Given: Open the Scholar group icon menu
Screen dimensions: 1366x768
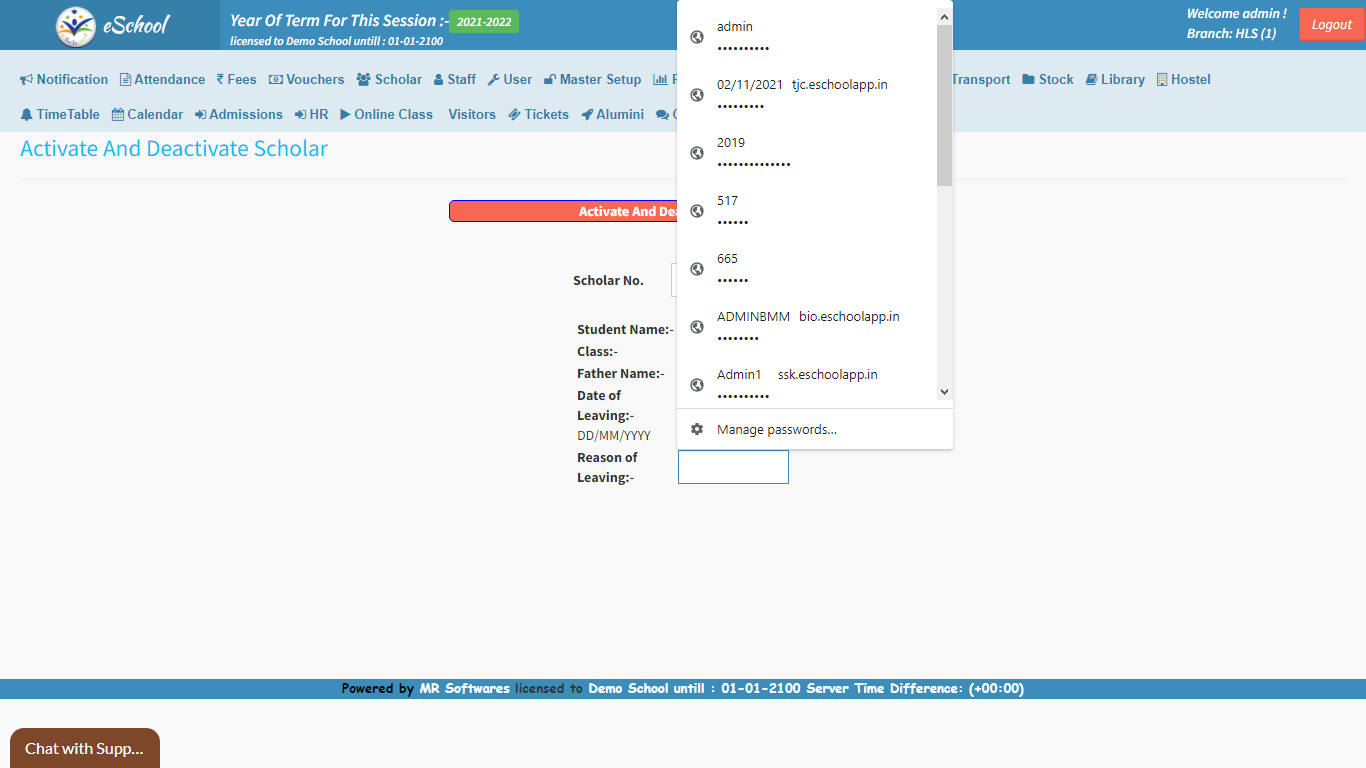Looking at the screenshot, I should coord(363,80).
